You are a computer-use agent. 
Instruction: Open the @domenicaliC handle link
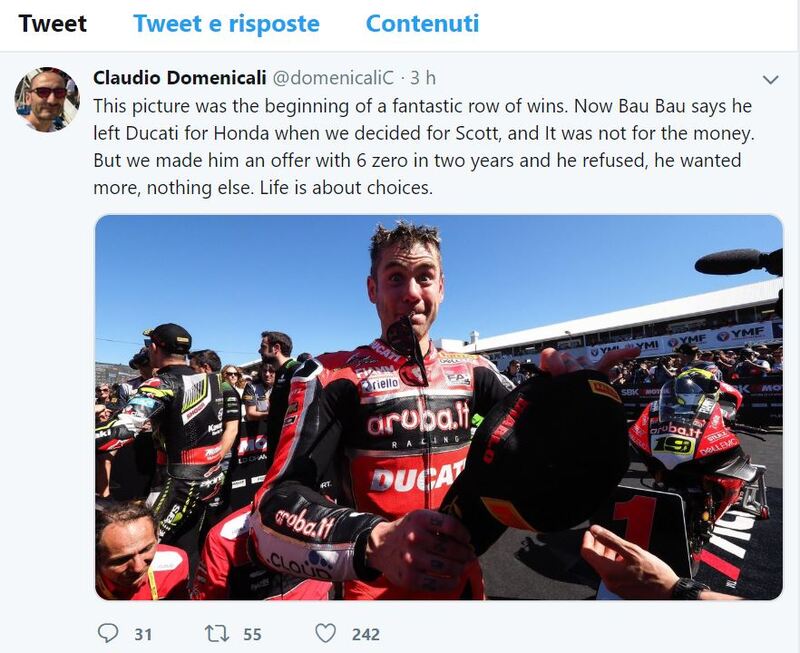coord(333,78)
